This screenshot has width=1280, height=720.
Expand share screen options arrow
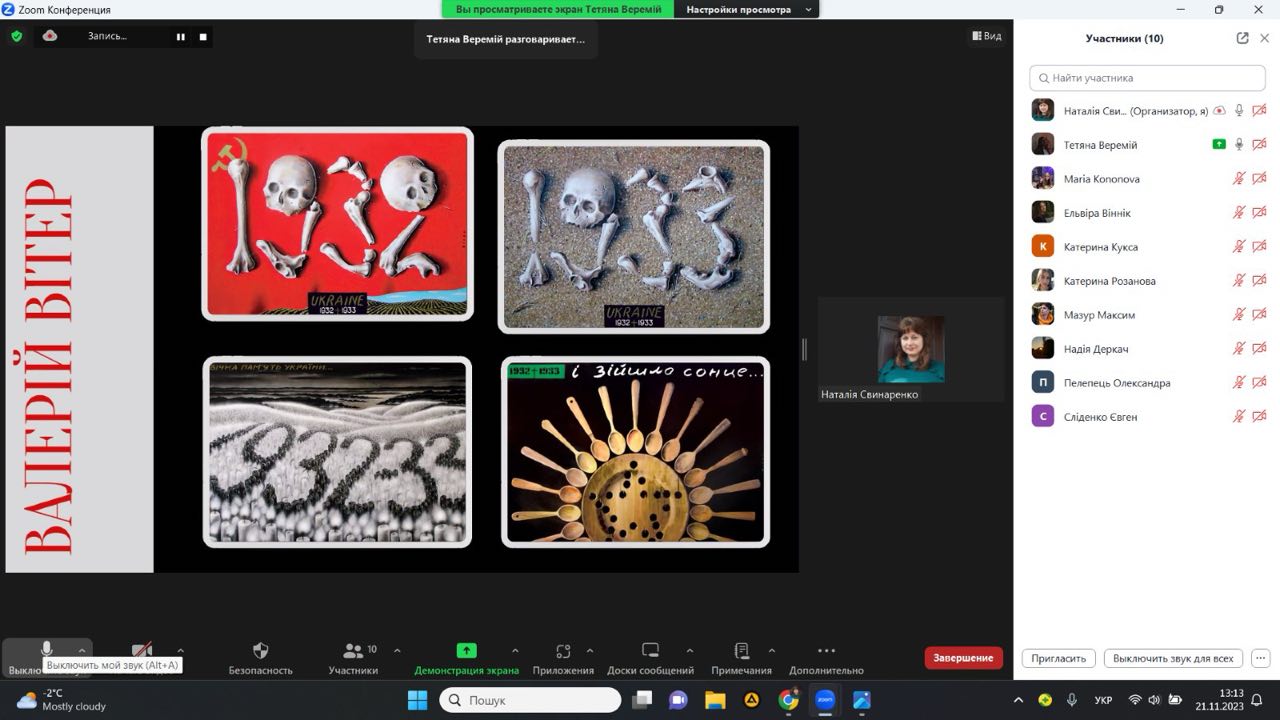(515, 650)
